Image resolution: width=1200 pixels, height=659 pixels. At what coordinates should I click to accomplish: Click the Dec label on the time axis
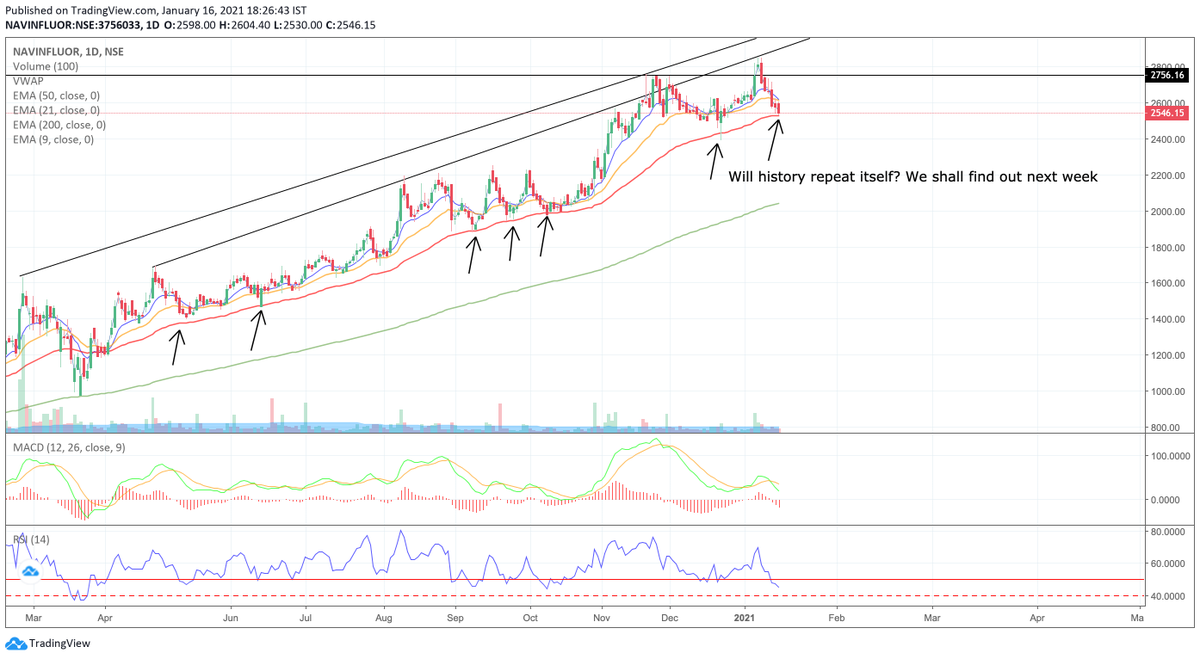pos(670,619)
